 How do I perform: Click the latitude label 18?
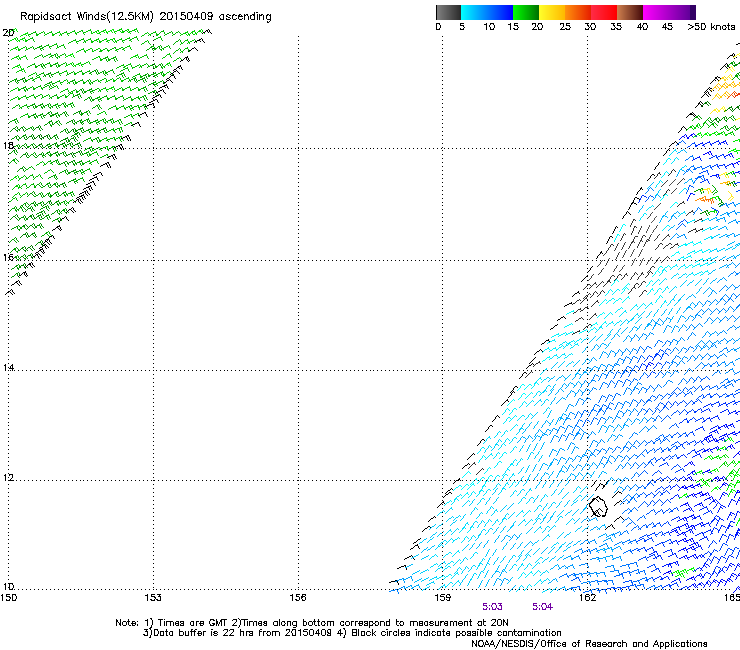click(8, 145)
